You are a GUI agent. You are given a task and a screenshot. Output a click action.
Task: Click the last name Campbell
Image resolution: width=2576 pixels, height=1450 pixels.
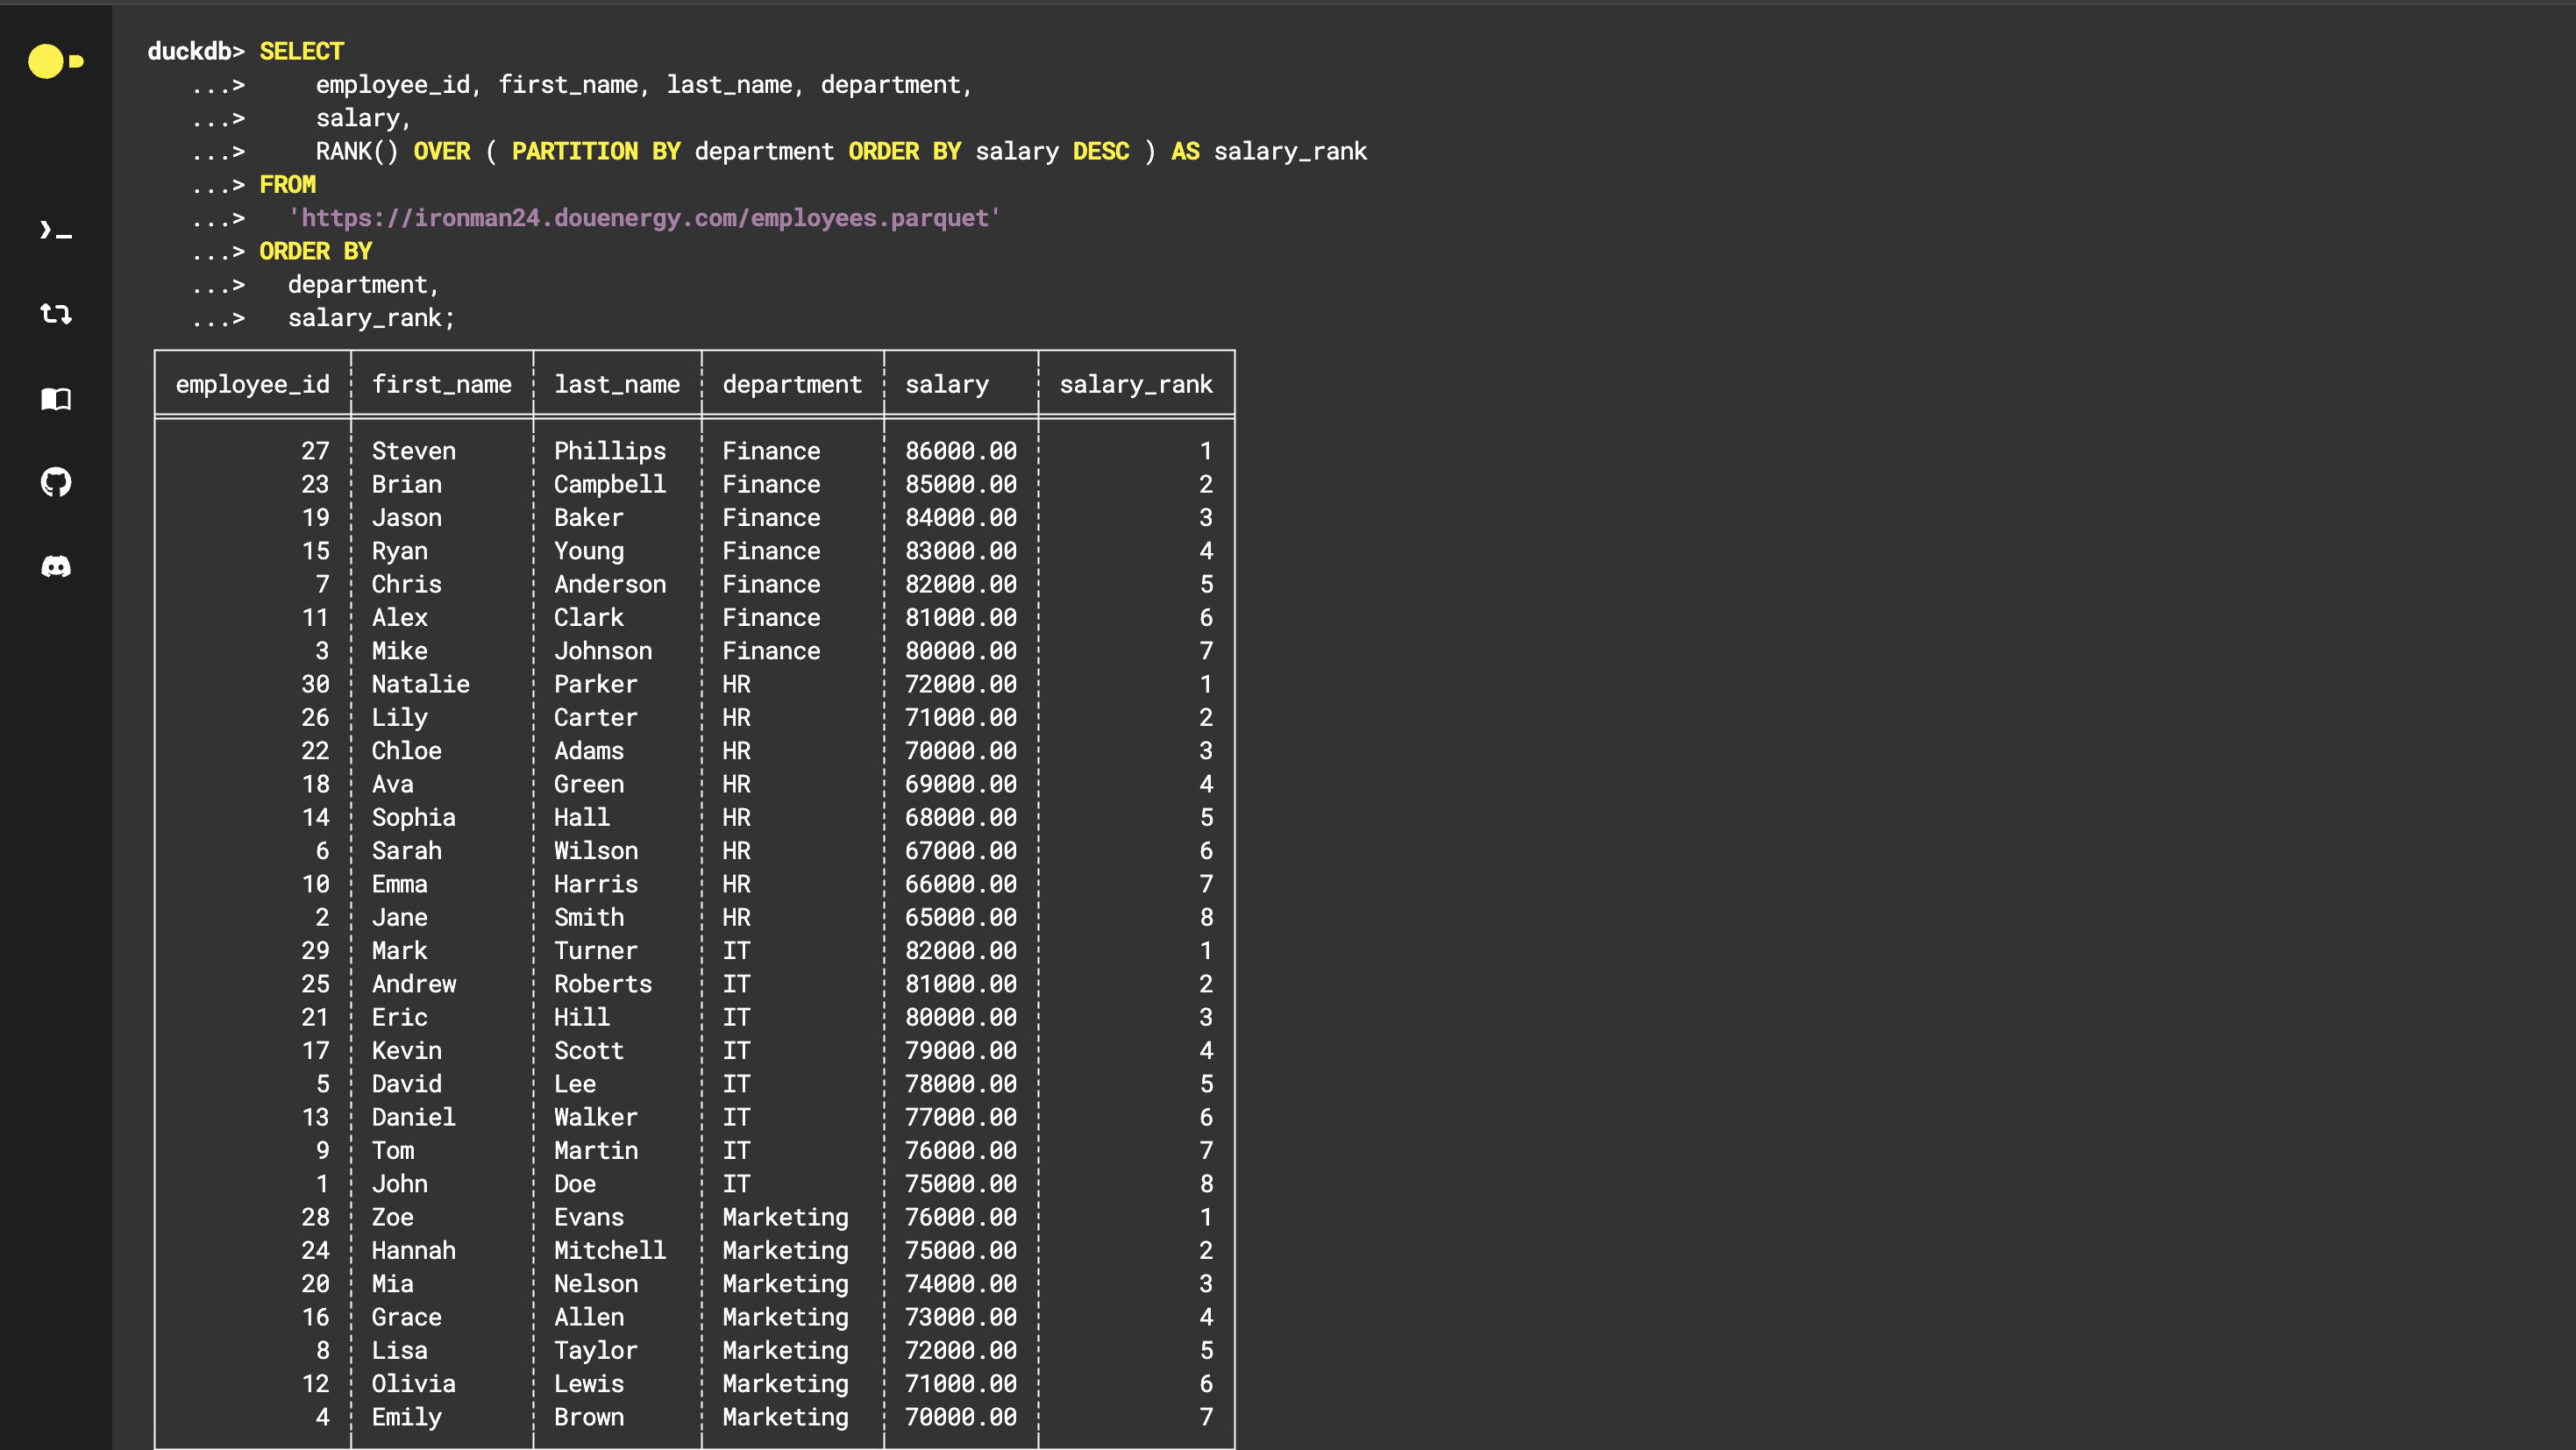[x=610, y=484]
